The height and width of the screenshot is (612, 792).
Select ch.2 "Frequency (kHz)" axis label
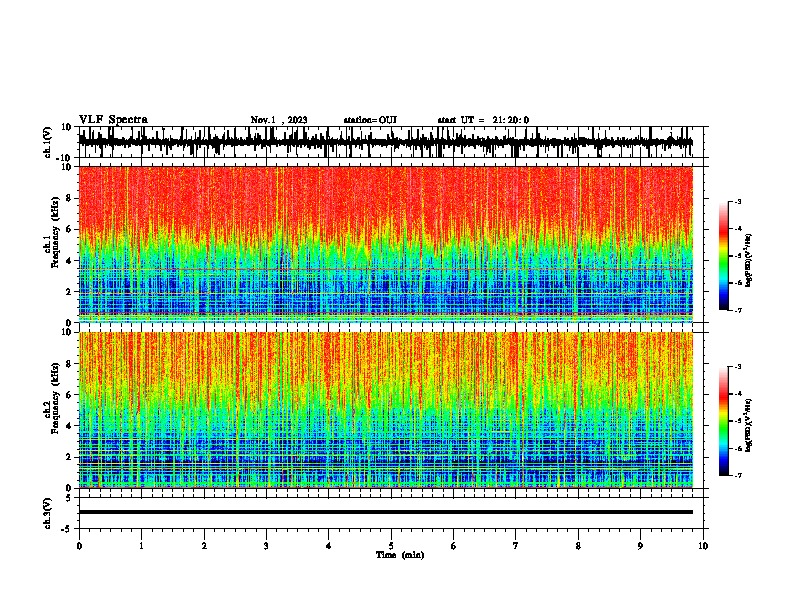coord(55,398)
